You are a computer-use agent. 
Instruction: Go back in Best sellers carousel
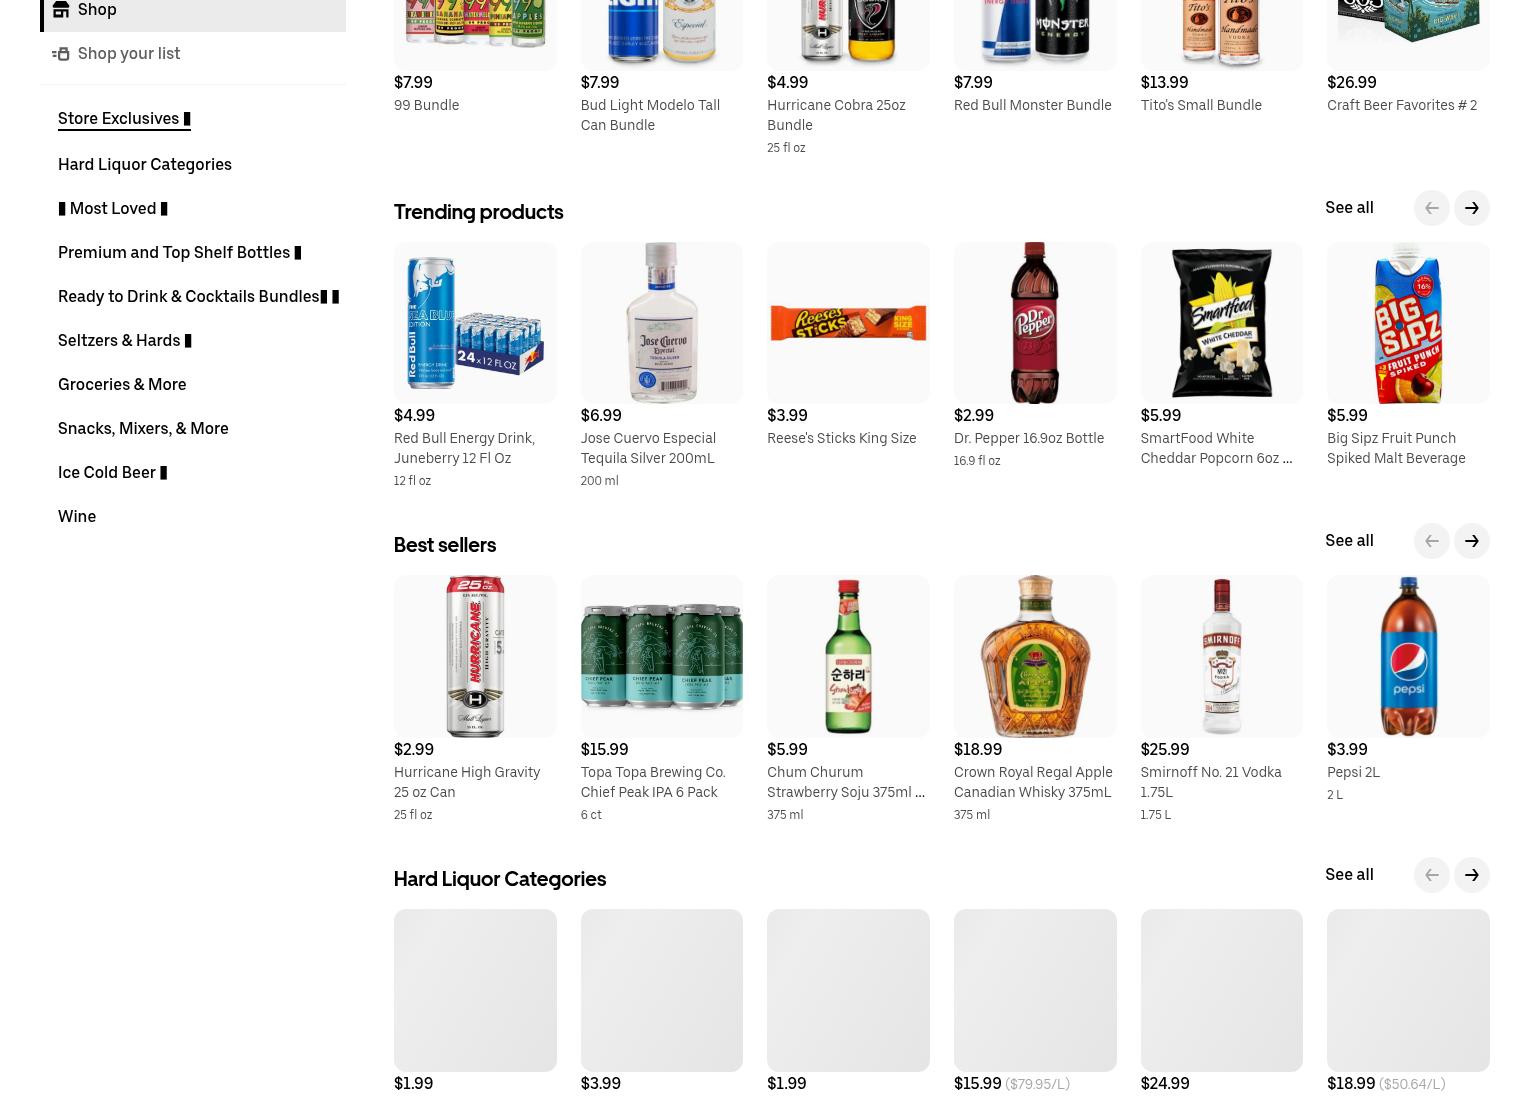[1431, 541]
